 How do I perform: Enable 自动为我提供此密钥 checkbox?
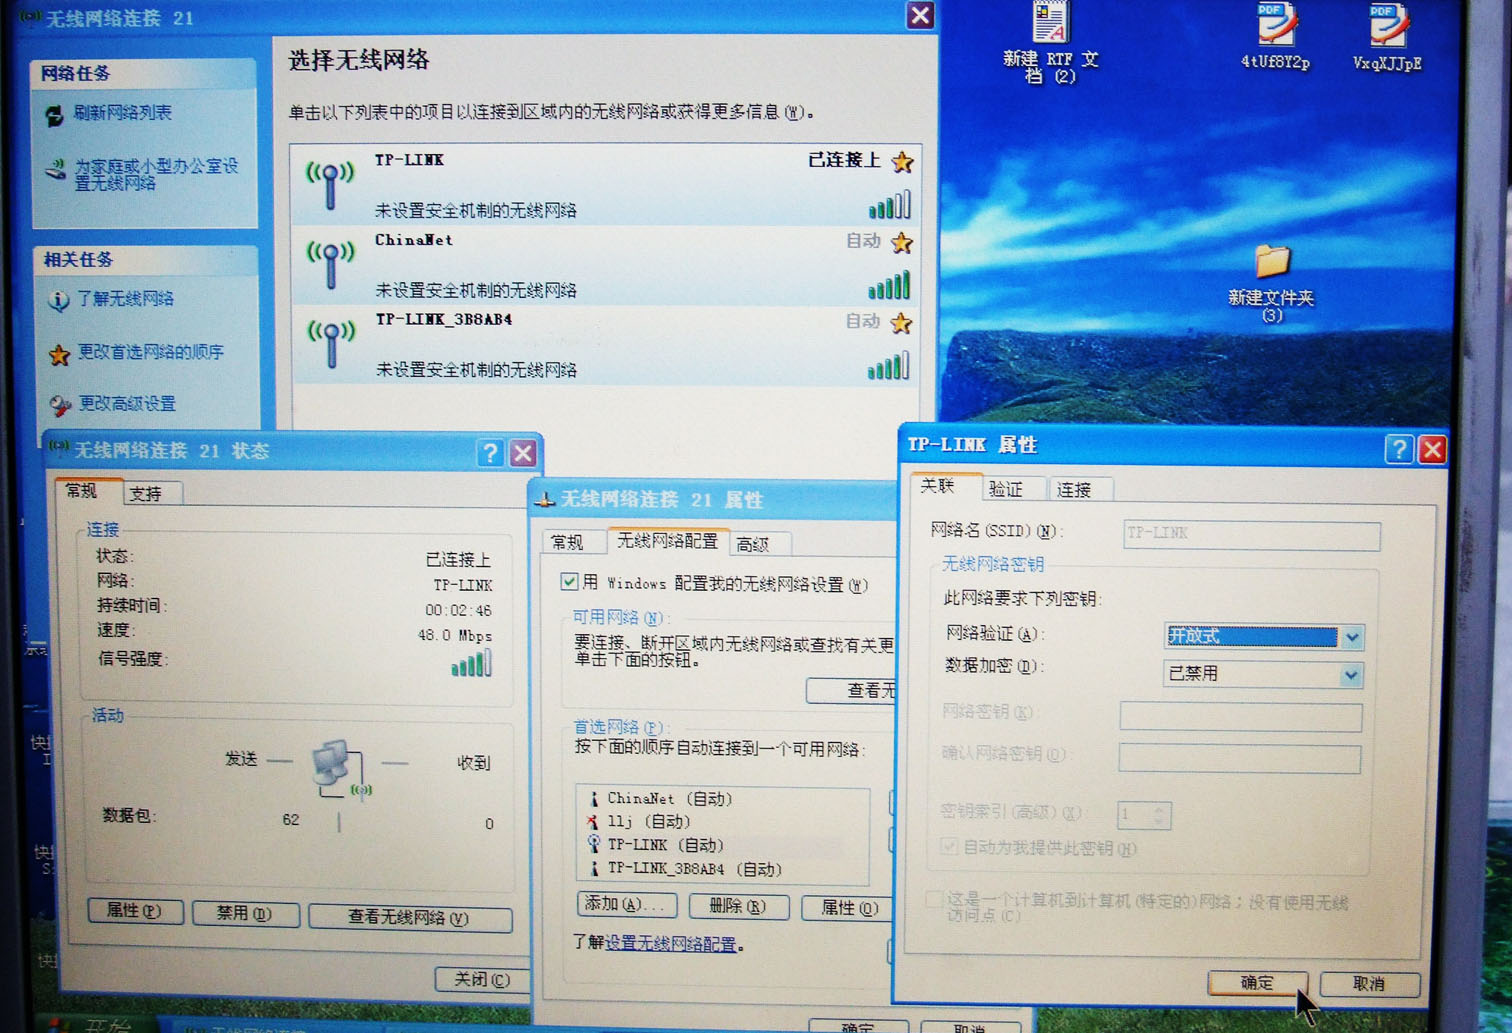click(x=947, y=847)
